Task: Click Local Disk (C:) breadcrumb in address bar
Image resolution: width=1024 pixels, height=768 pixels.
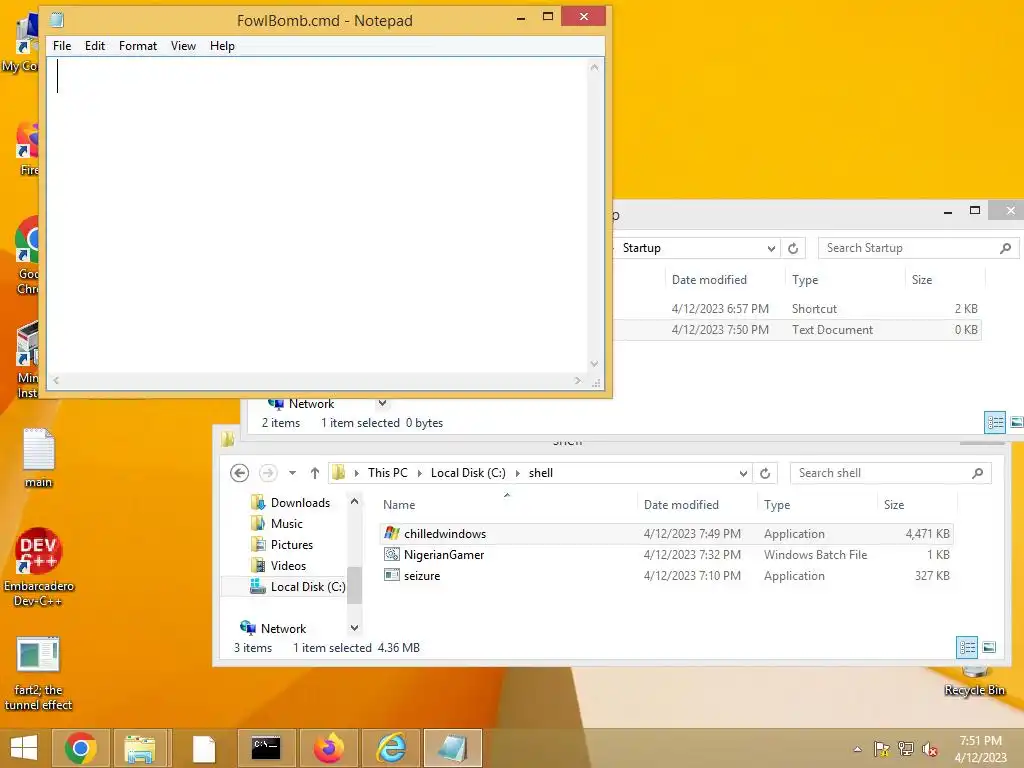Action: [468, 473]
